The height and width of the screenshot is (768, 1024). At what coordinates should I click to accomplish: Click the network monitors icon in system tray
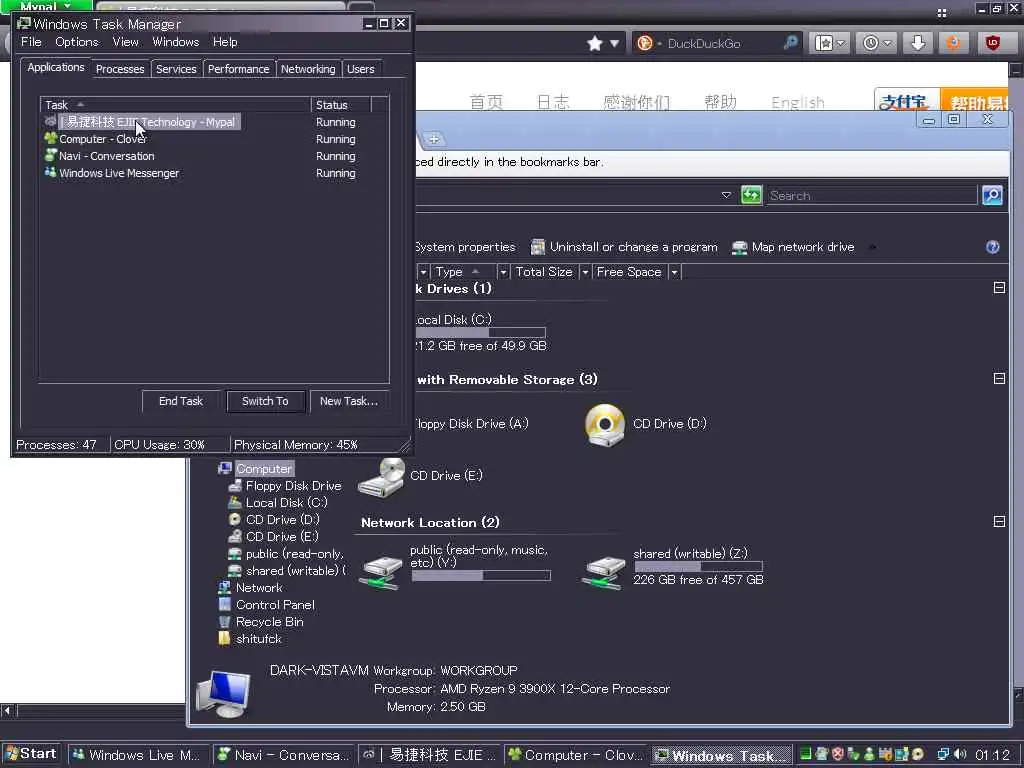943,754
